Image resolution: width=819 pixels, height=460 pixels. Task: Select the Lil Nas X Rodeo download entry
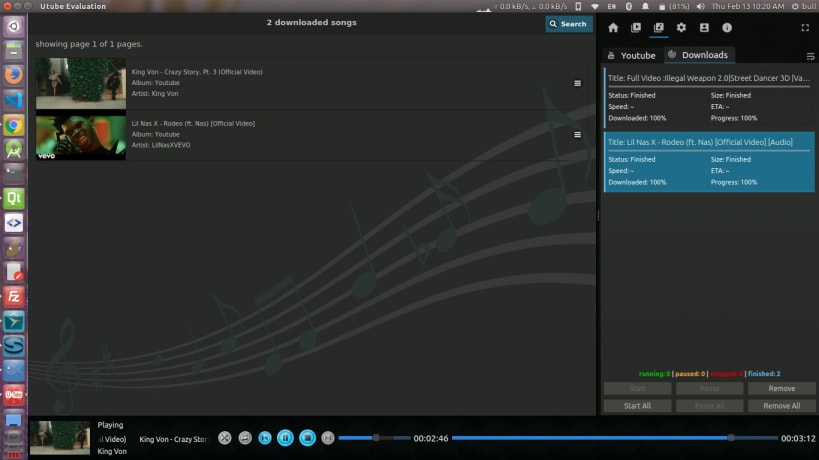[x=709, y=162]
